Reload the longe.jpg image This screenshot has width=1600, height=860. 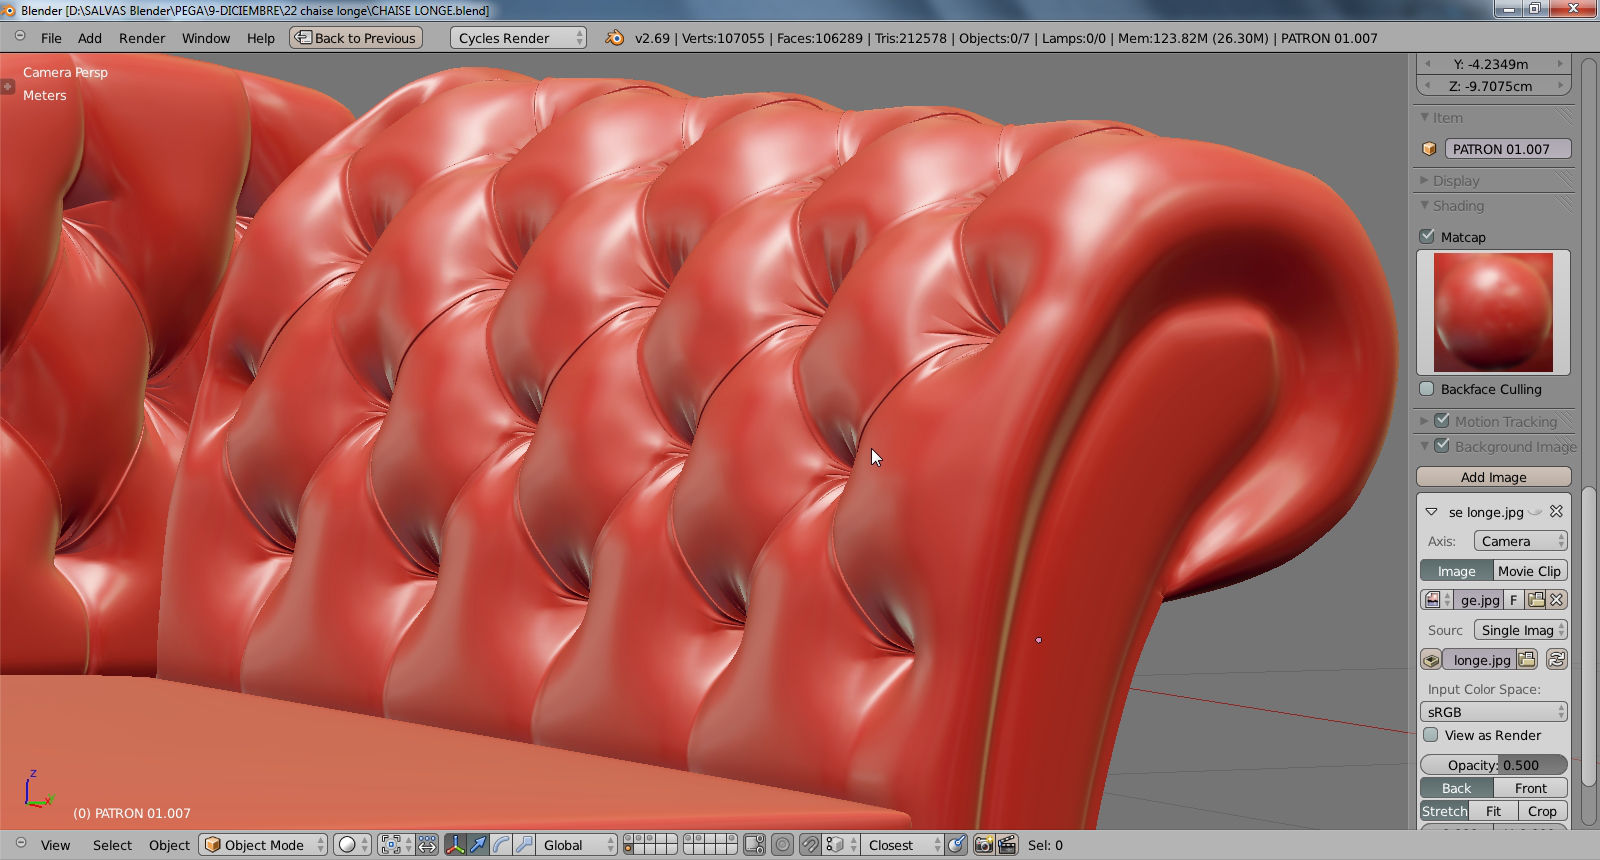pos(1556,659)
